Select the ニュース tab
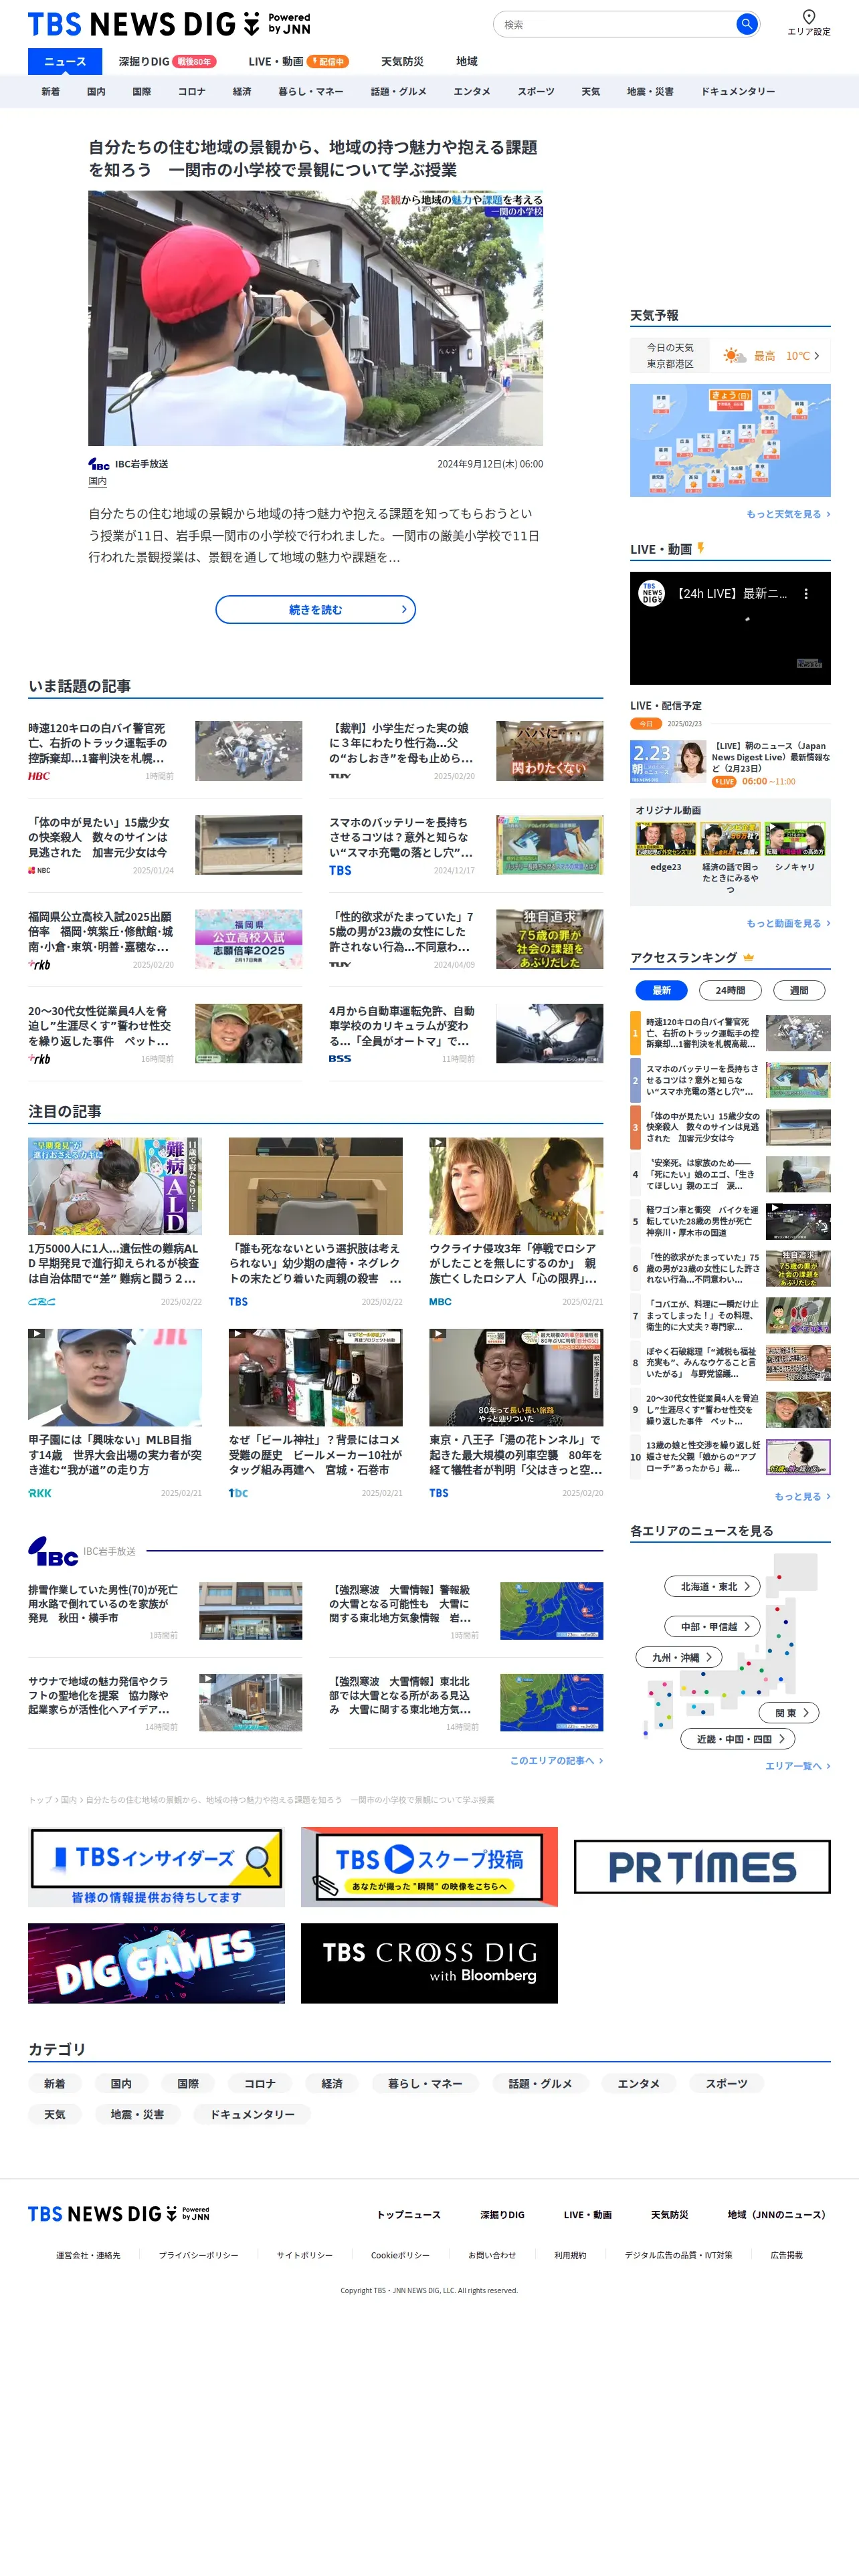 pyautogui.click(x=65, y=61)
